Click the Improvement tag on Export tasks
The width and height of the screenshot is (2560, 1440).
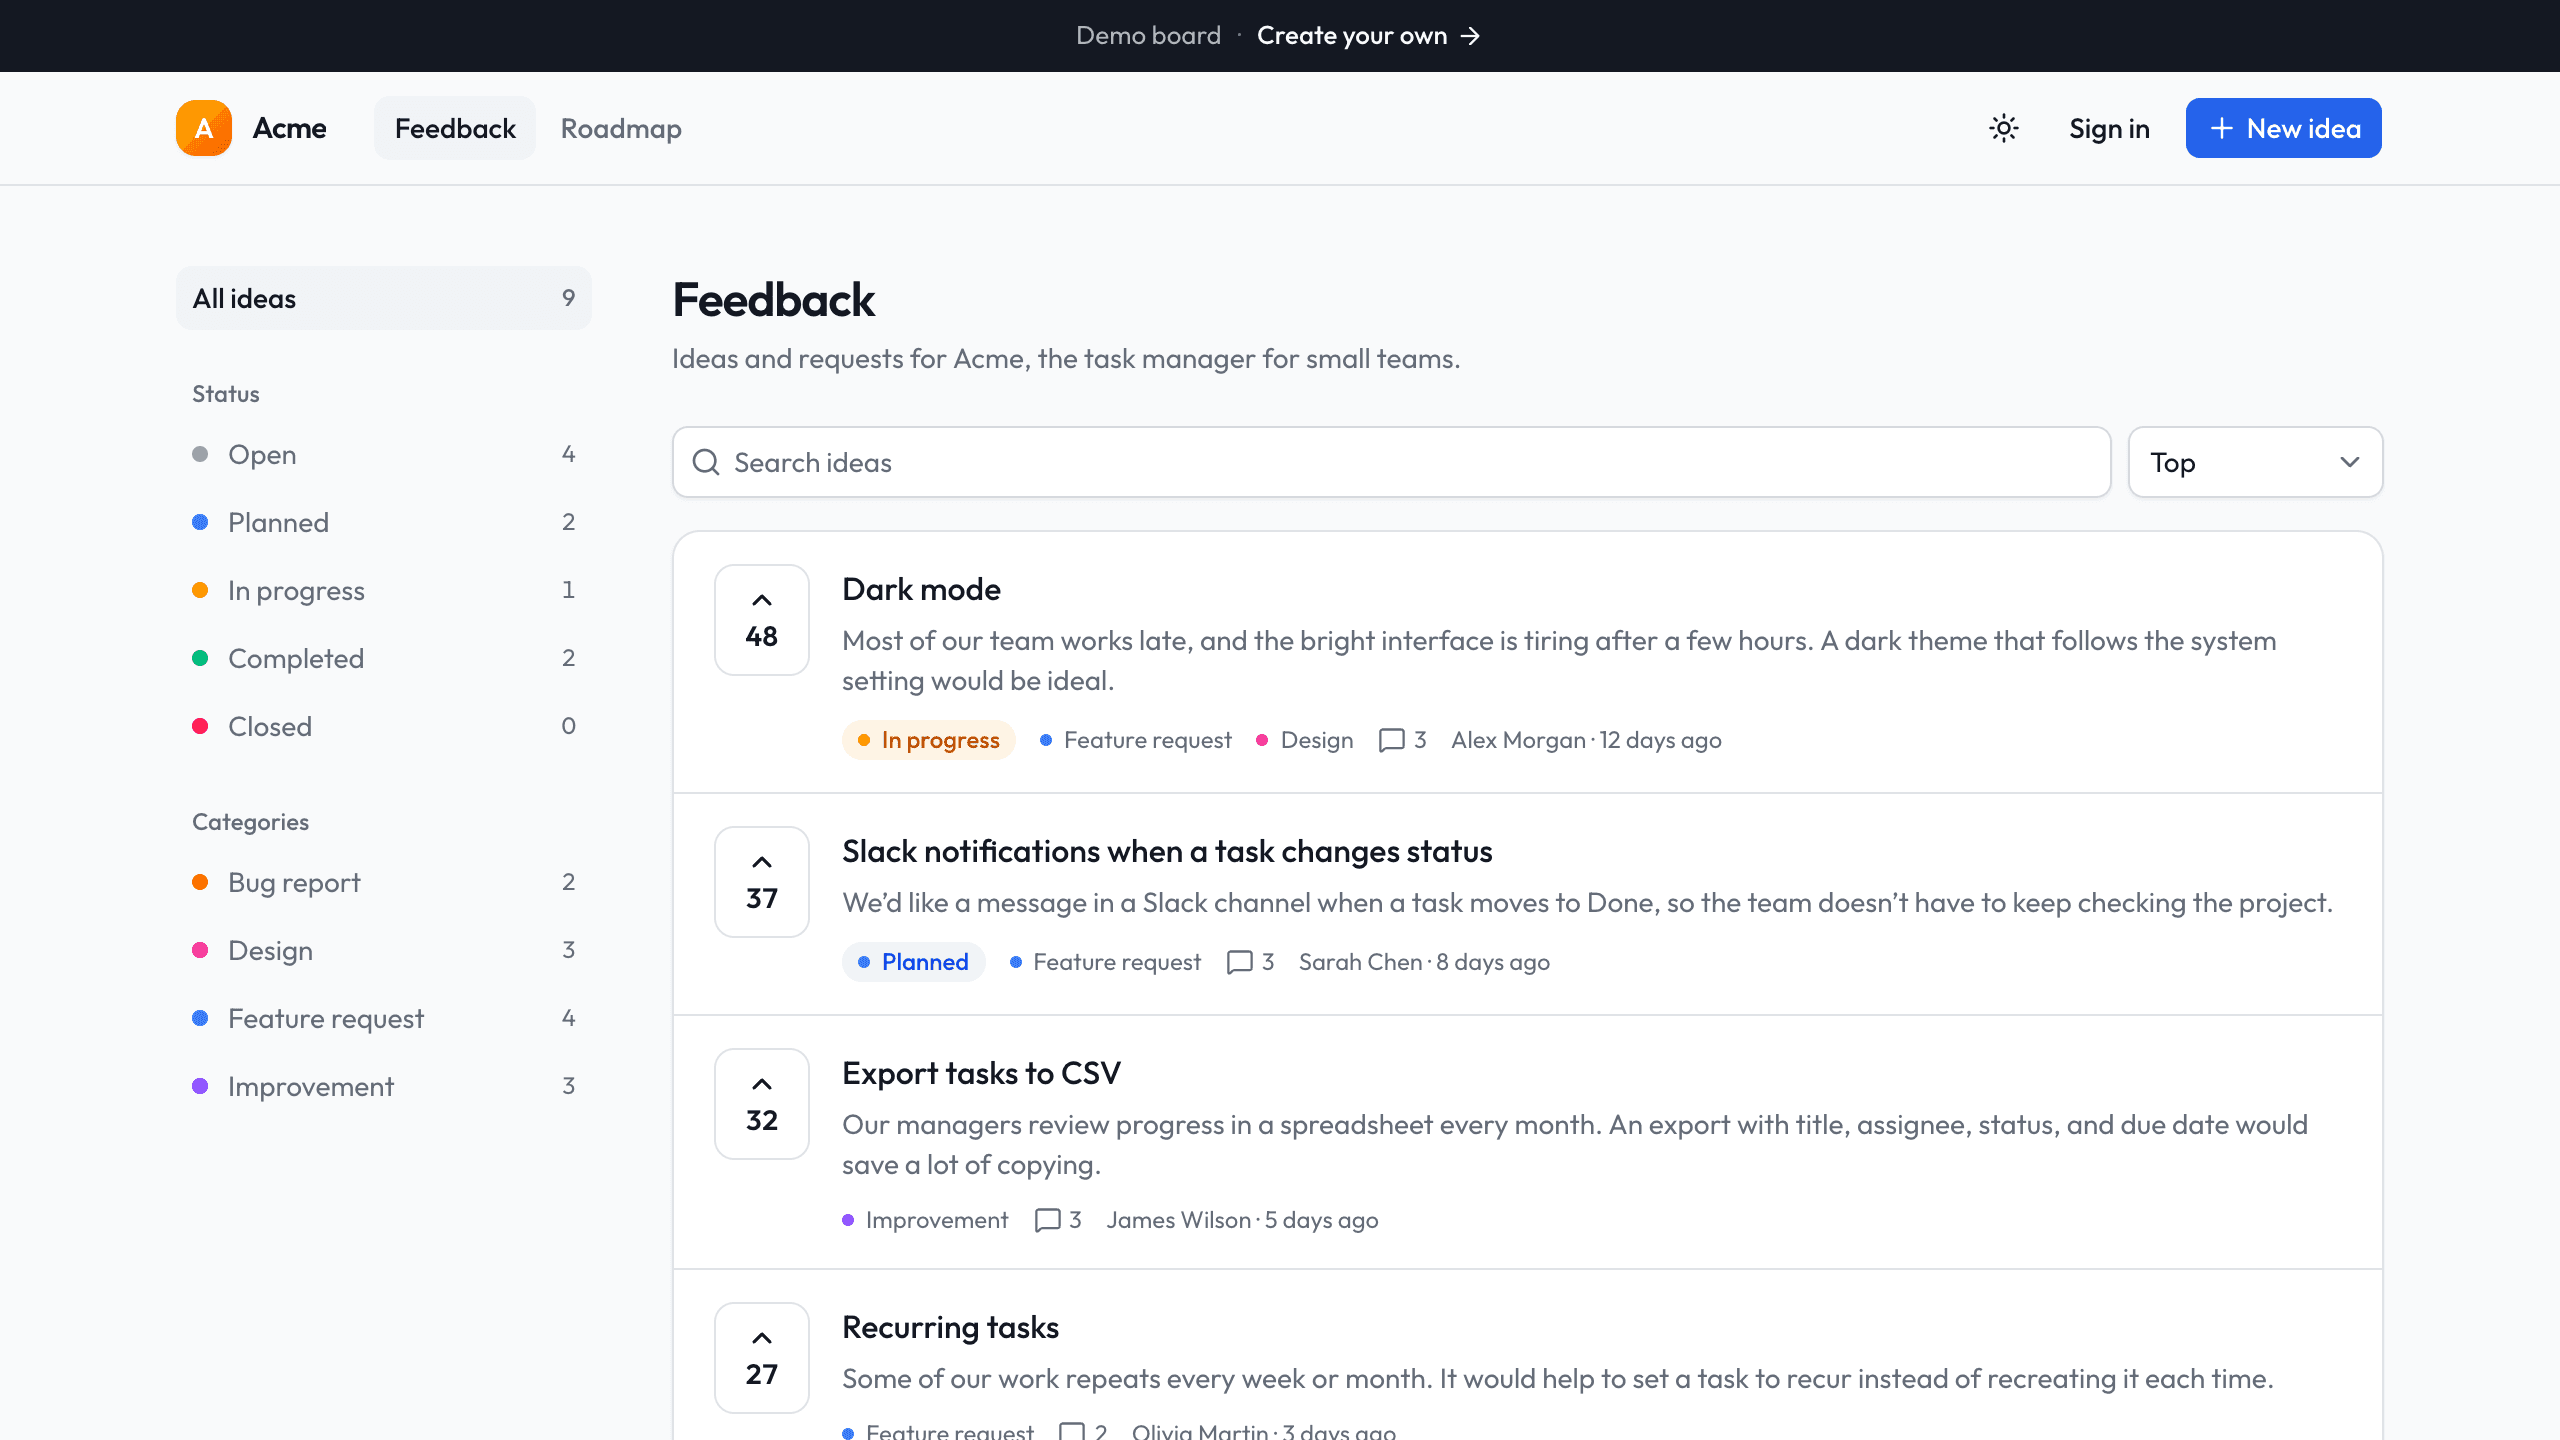click(925, 1220)
